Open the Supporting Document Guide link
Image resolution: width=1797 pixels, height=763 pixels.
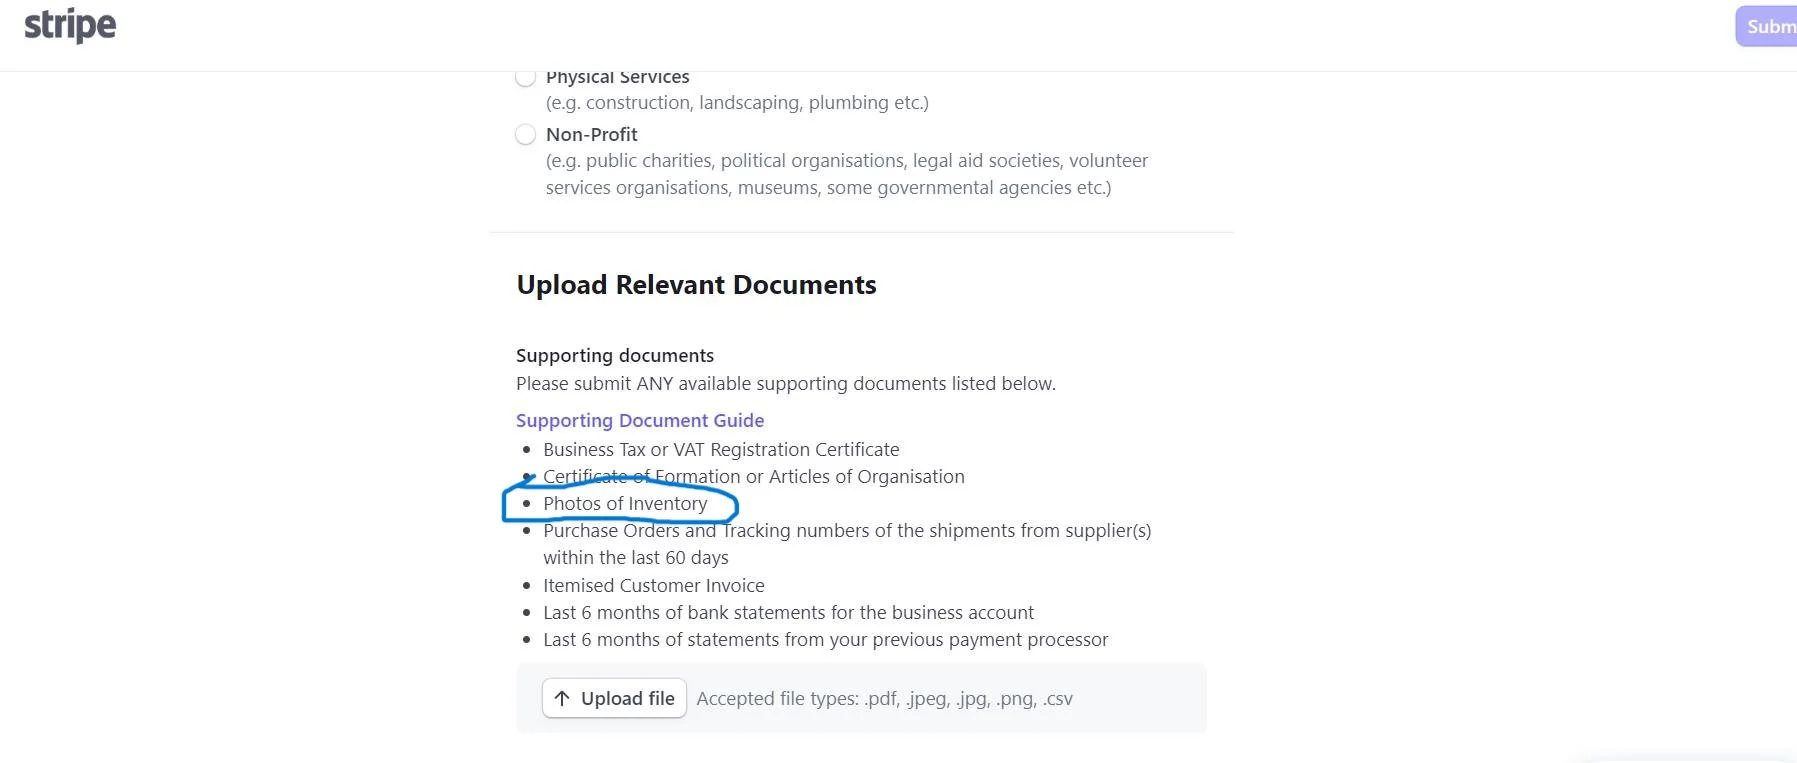640,420
